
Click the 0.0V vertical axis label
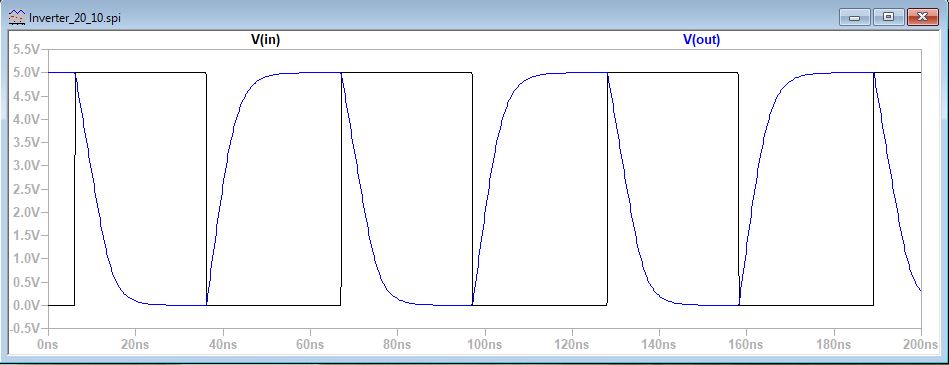click(26, 305)
